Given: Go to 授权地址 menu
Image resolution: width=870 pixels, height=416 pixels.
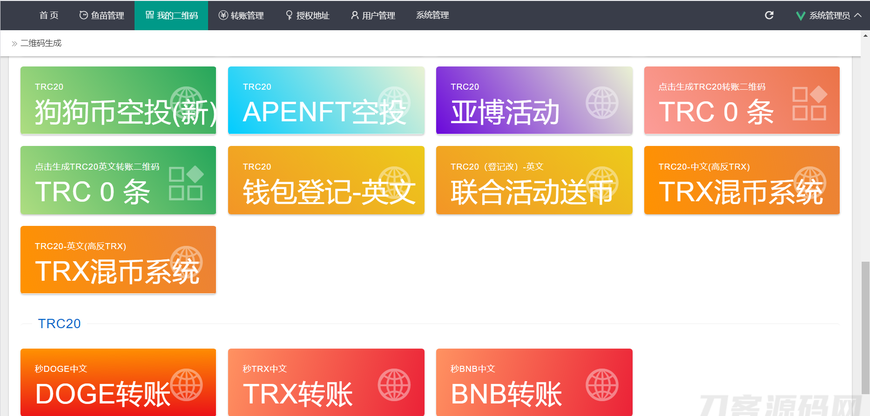Looking at the screenshot, I should (307, 15).
